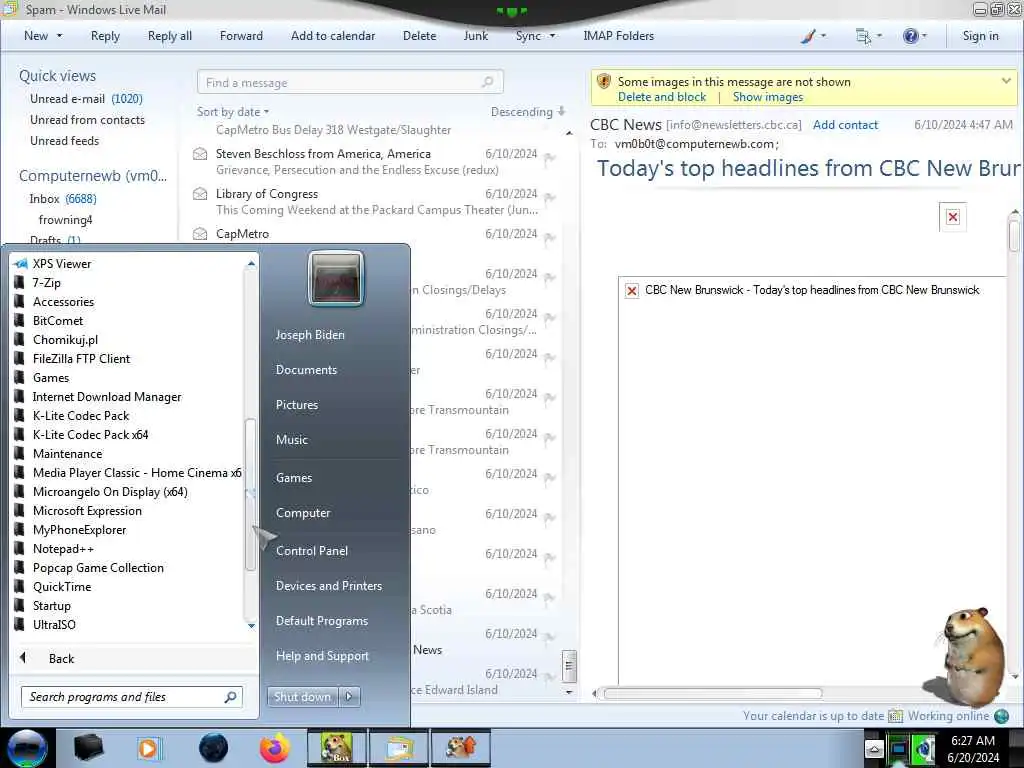Viewport: 1024px width, 768px height.
Task: Open the Accessories folder in start menu
Action: coord(63,302)
